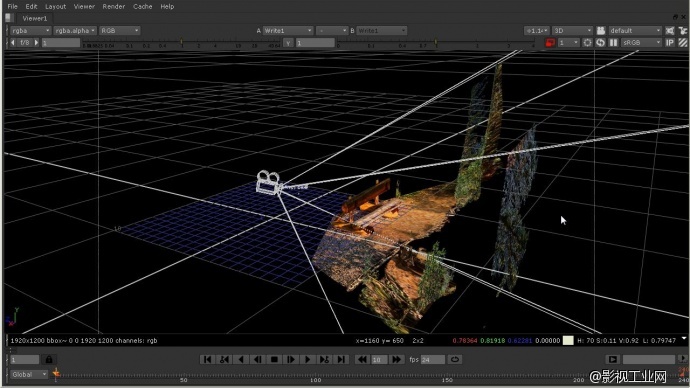
Task: Adjust the gain slider
Action: (181, 43)
